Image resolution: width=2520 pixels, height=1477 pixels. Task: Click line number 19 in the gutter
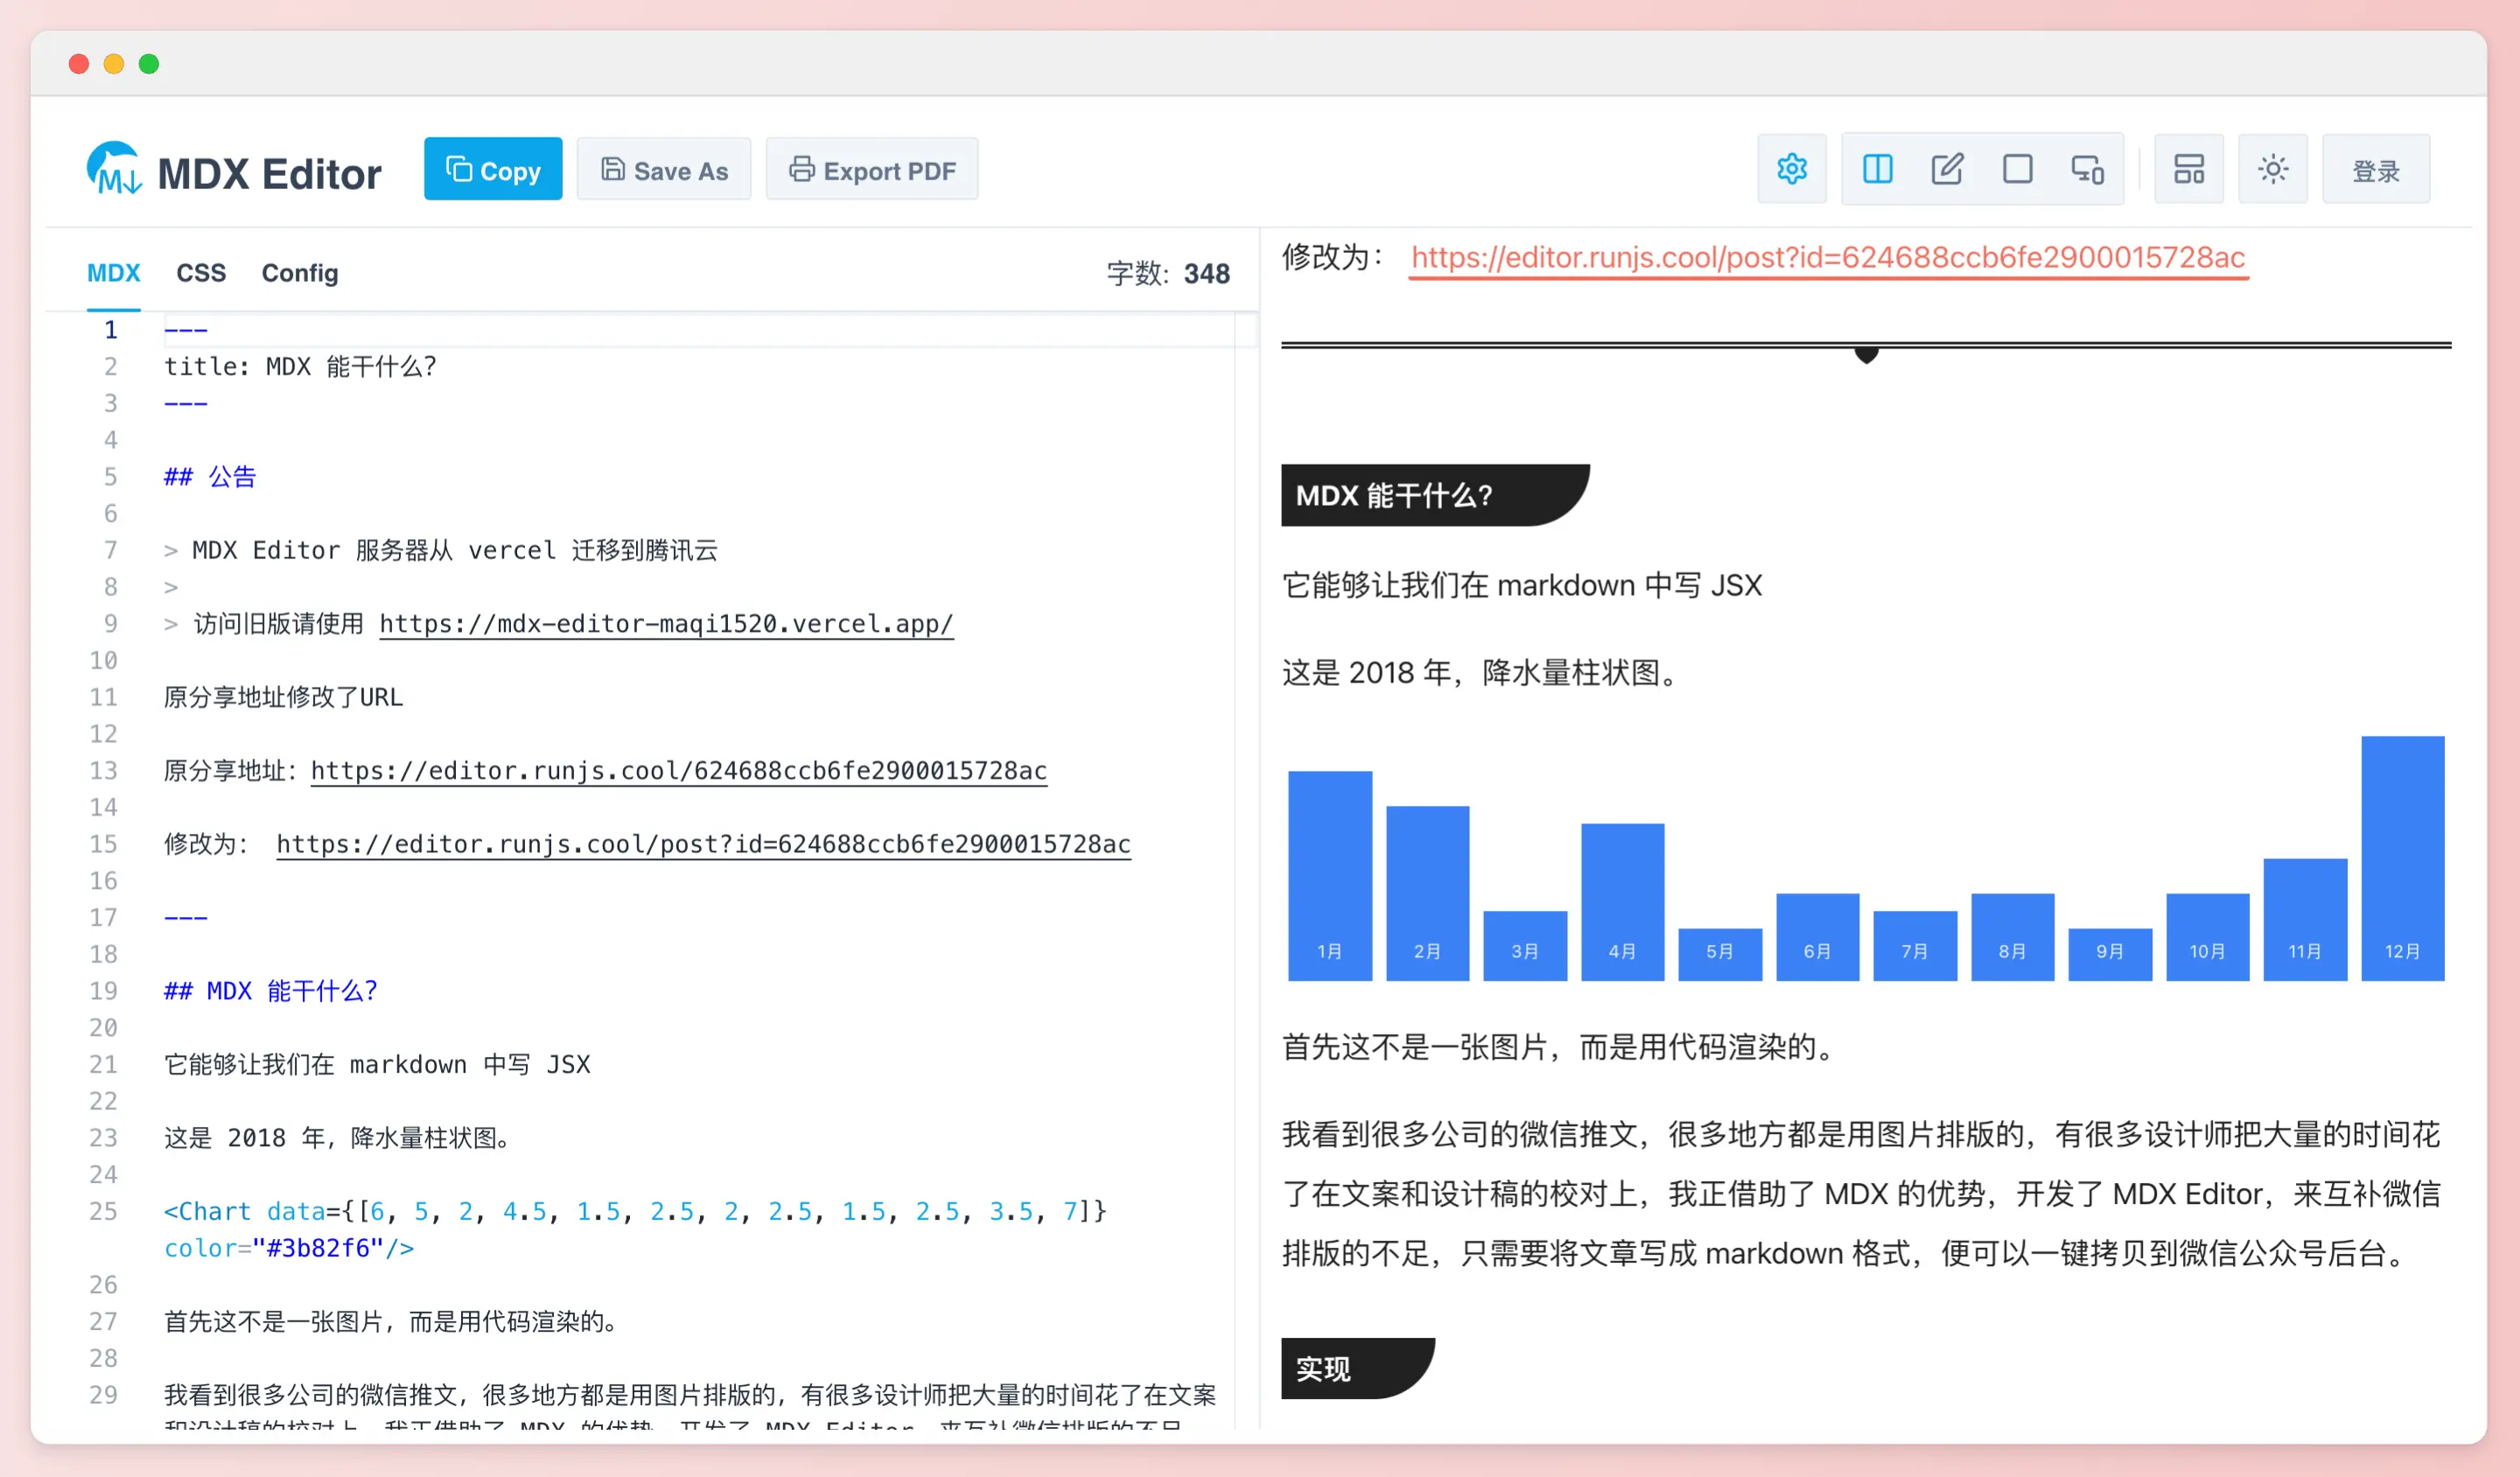[103, 991]
